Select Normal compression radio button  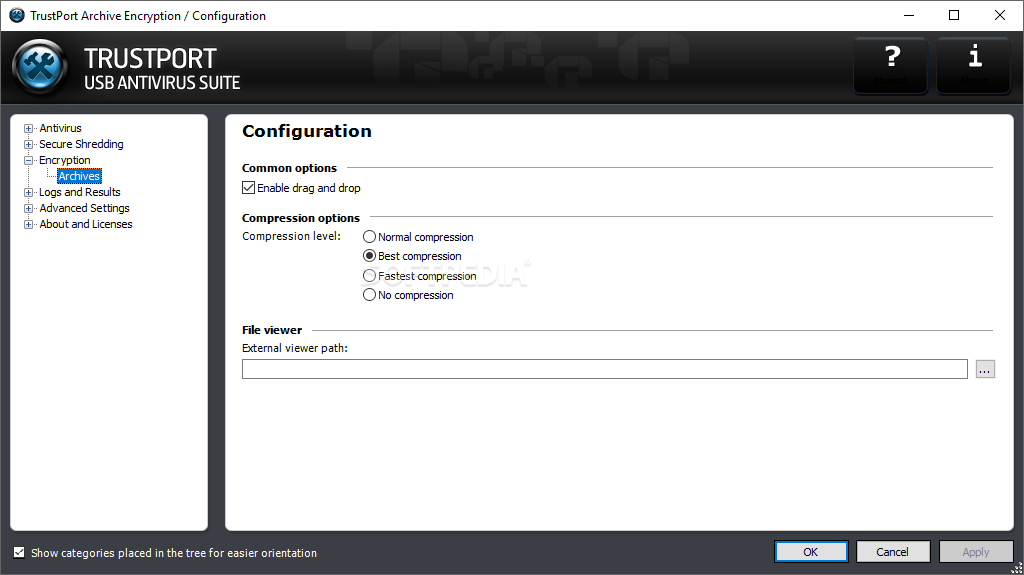tap(370, 237)
